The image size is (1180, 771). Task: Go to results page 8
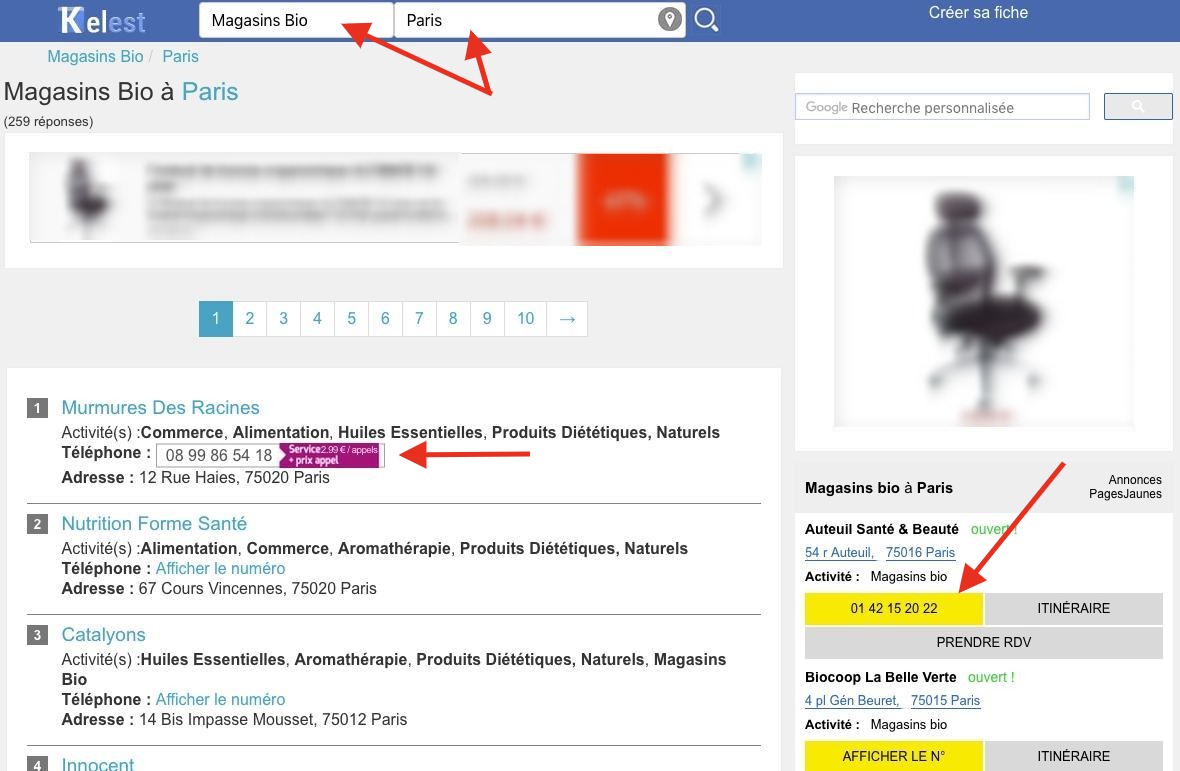coord(453,319)
